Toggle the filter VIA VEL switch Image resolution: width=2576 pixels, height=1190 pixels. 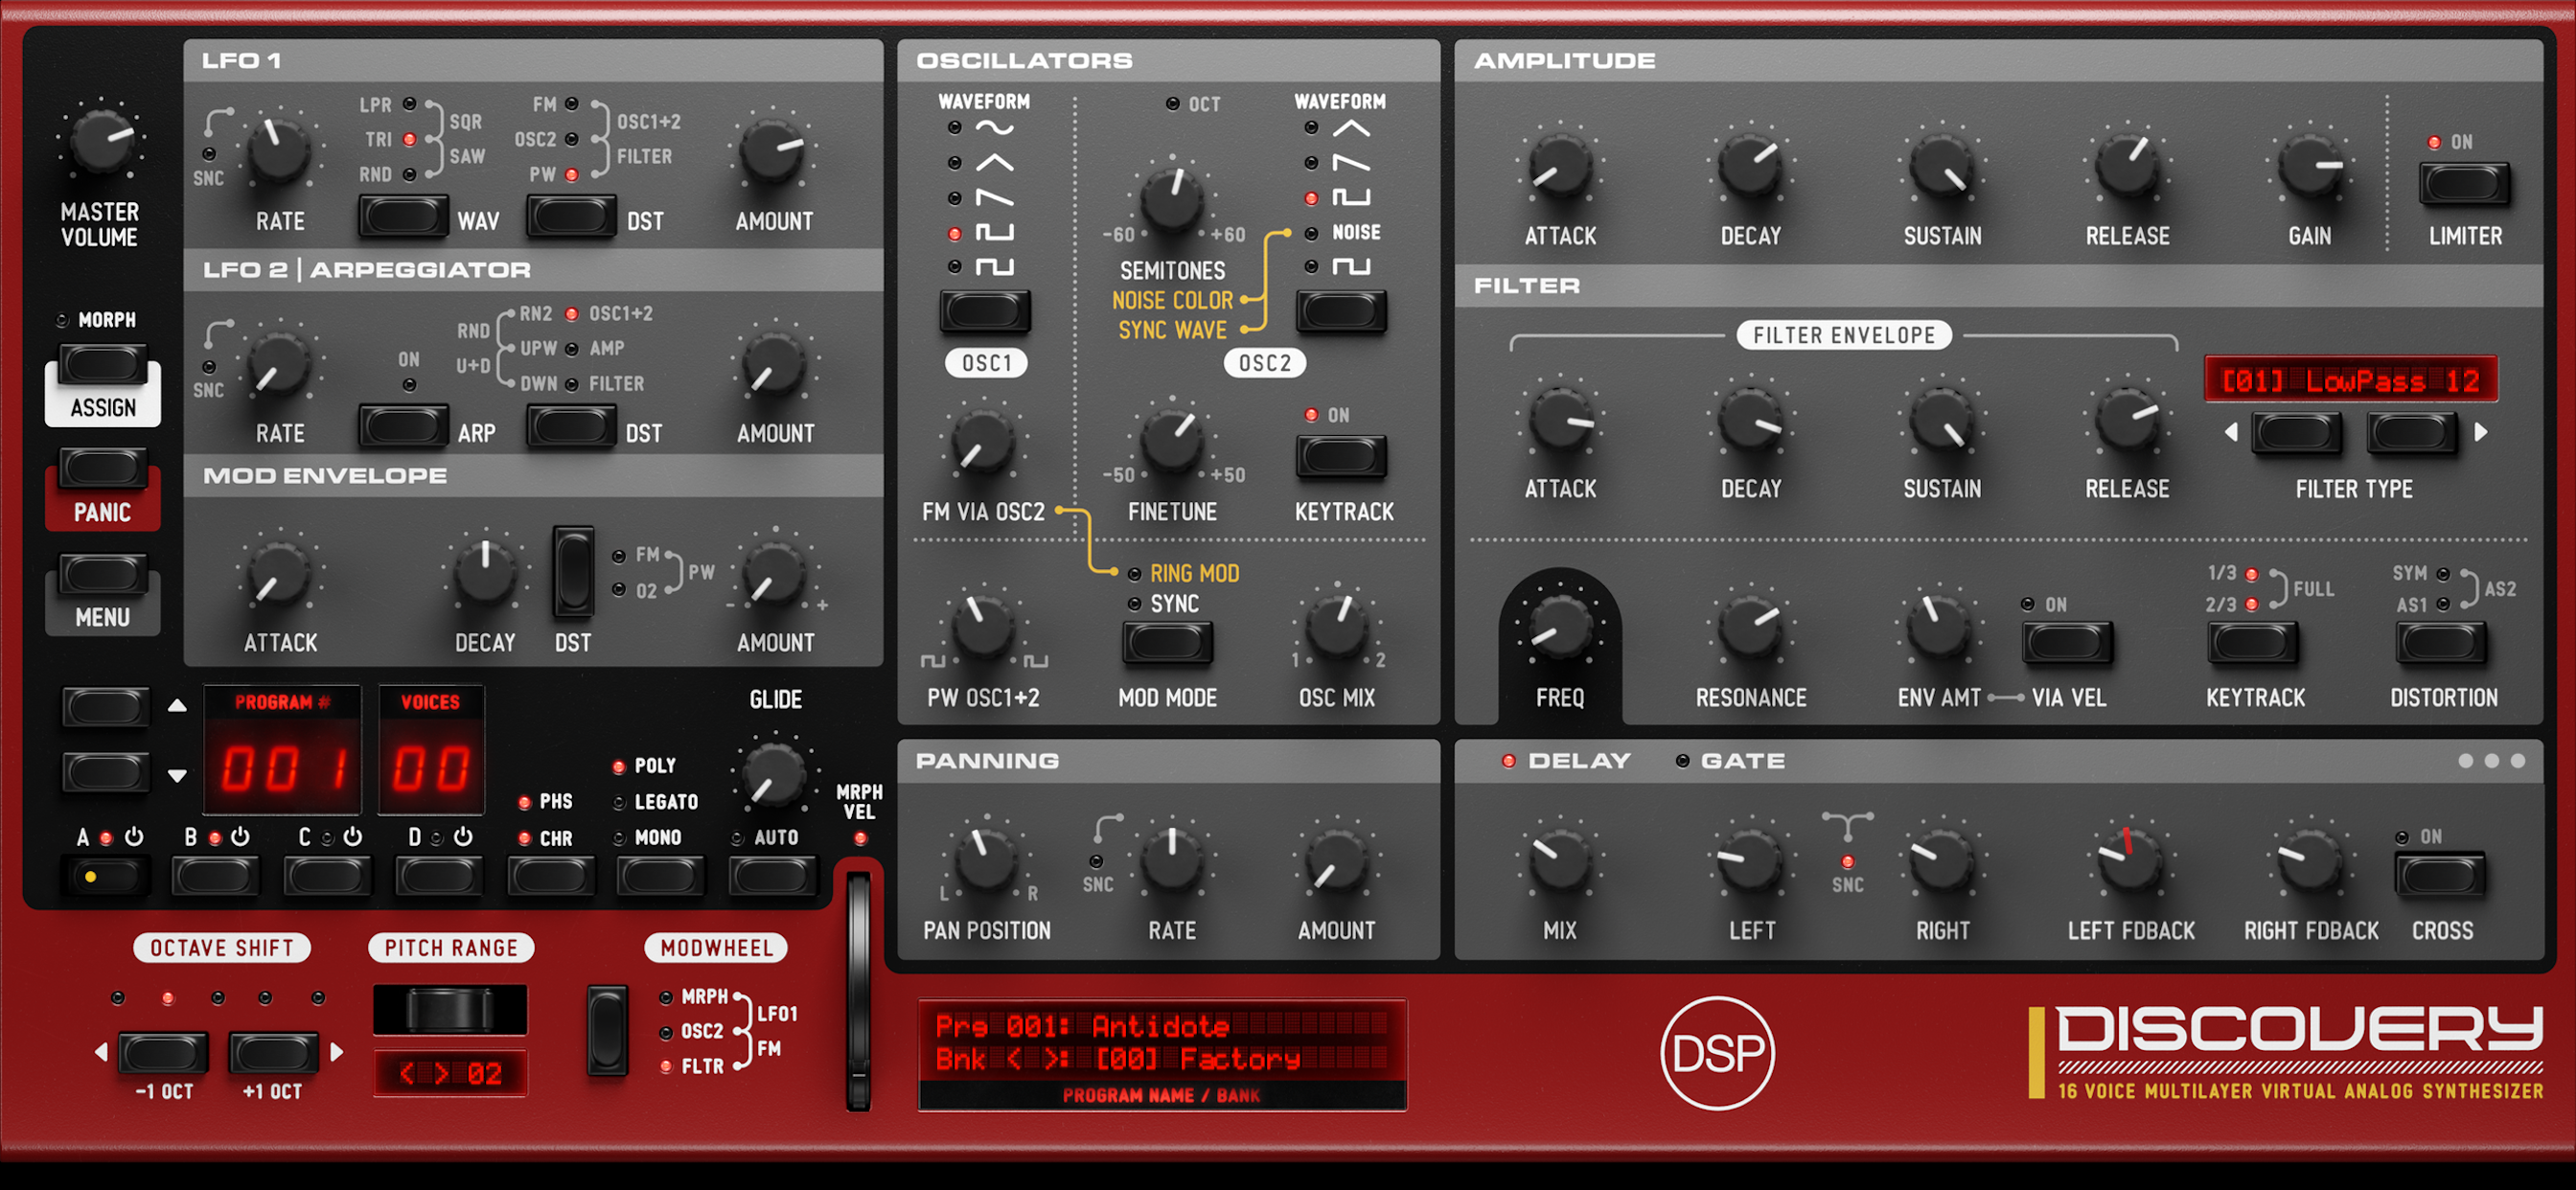click(2067, 643)
